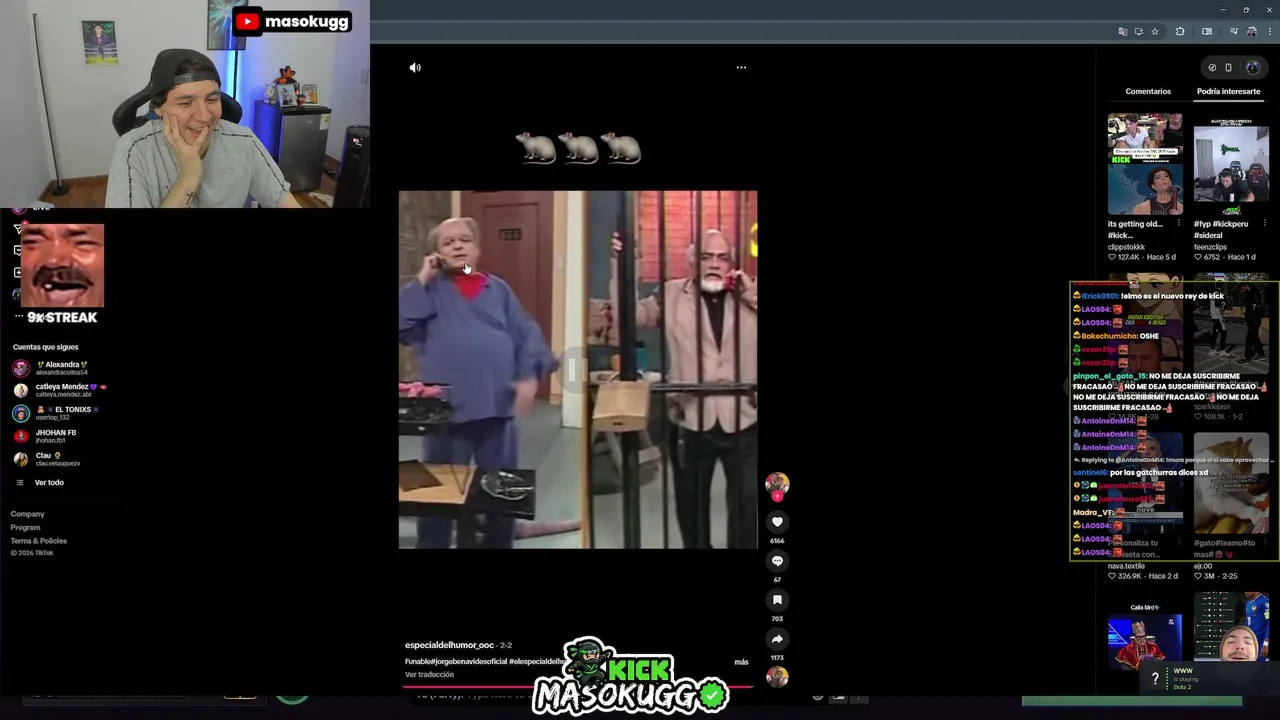Click the Chrome translate page icon
This screenshot has width=1280, height=720.
tap(1122, 32)
